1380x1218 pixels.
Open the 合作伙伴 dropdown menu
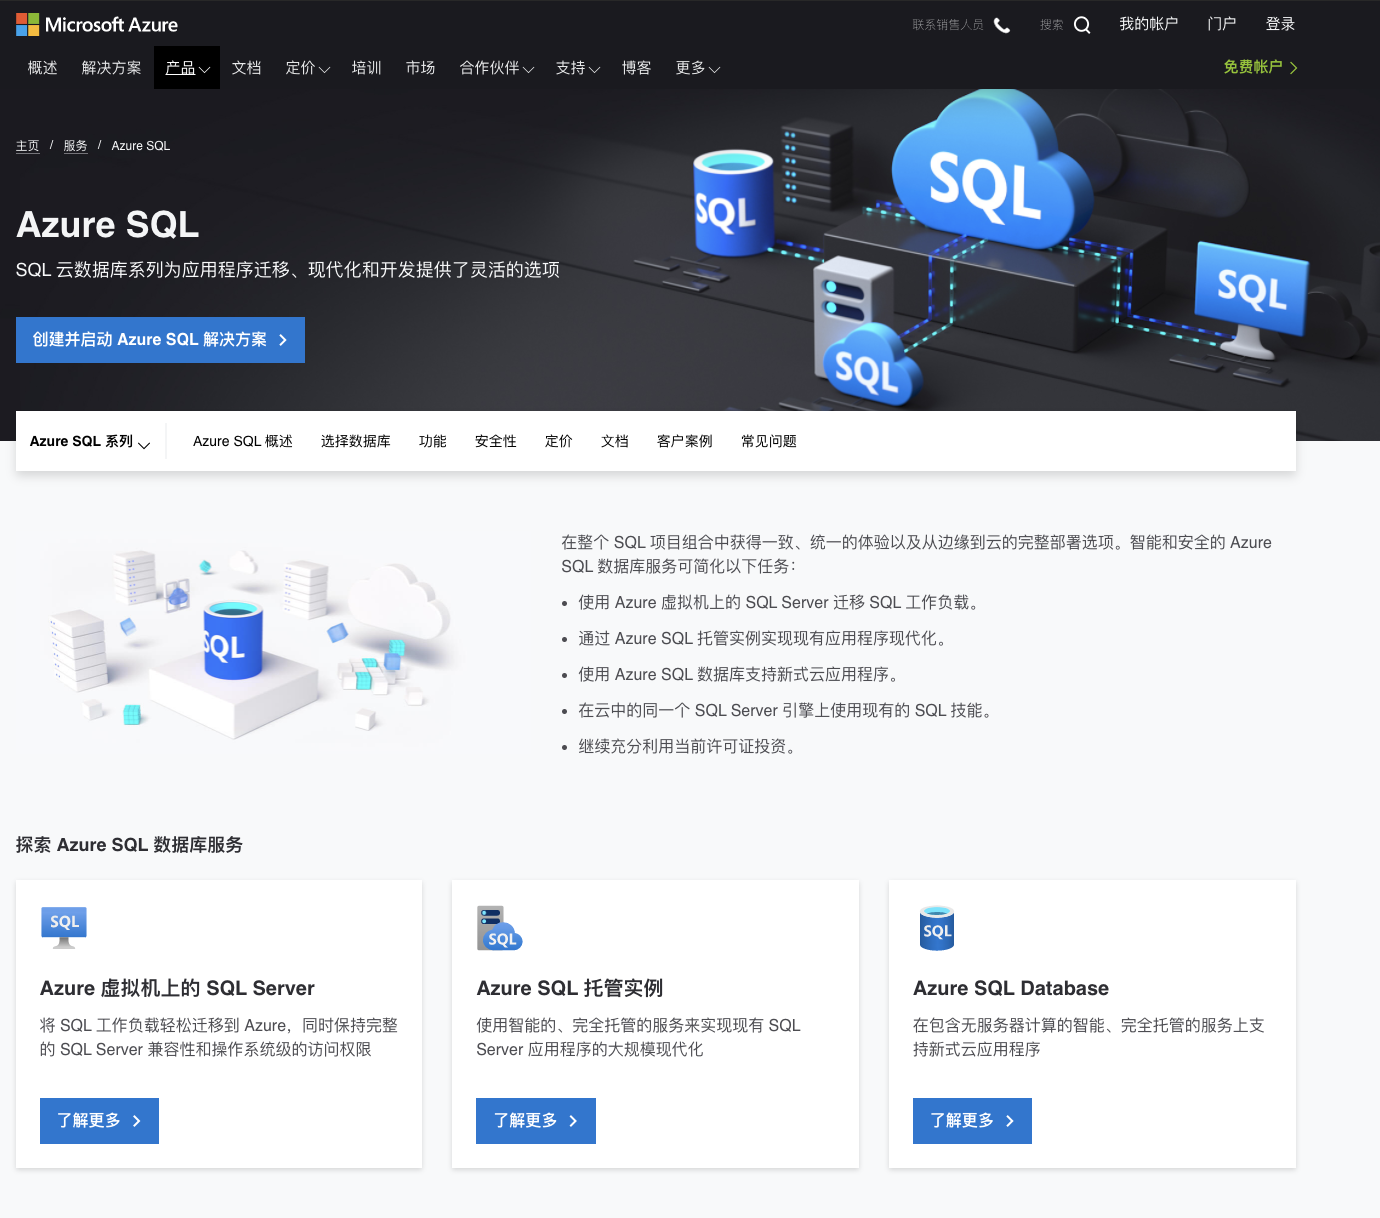click(496, 68)
